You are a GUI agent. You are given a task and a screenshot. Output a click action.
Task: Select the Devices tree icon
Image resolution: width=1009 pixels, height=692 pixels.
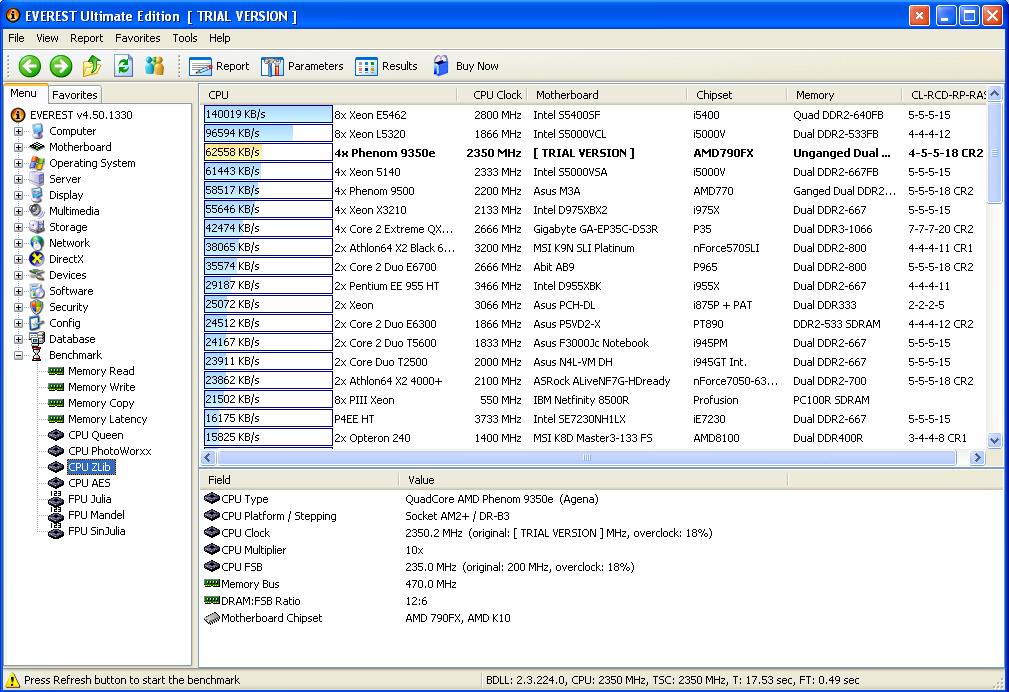pyautogui.click(x=37, y=275)
